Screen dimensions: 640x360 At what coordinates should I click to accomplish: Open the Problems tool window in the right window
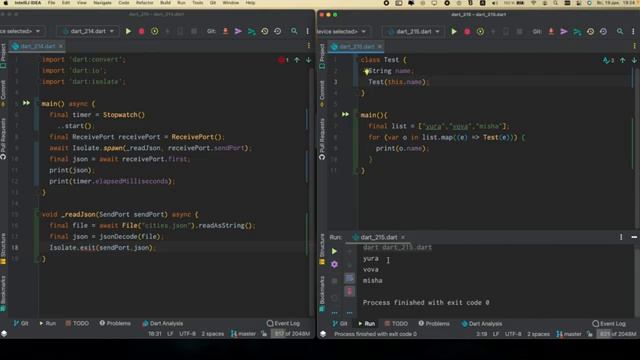(x=433, y=324)
